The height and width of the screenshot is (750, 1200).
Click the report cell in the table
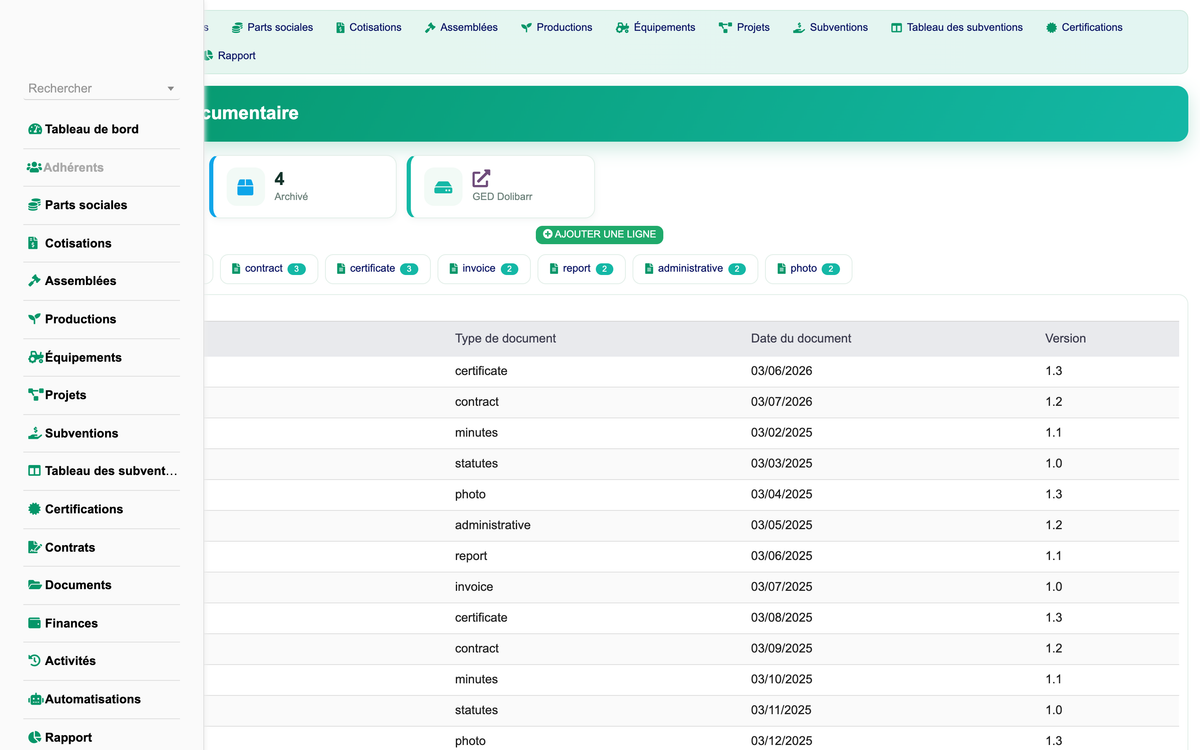(x=471, y=556)
